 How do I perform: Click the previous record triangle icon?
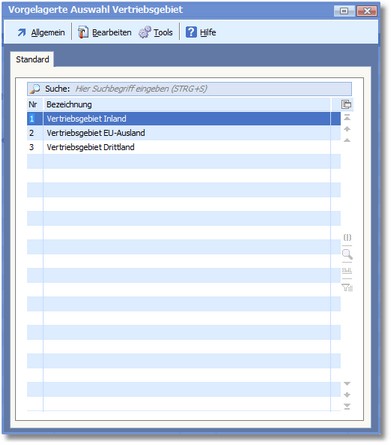point(347,140)
